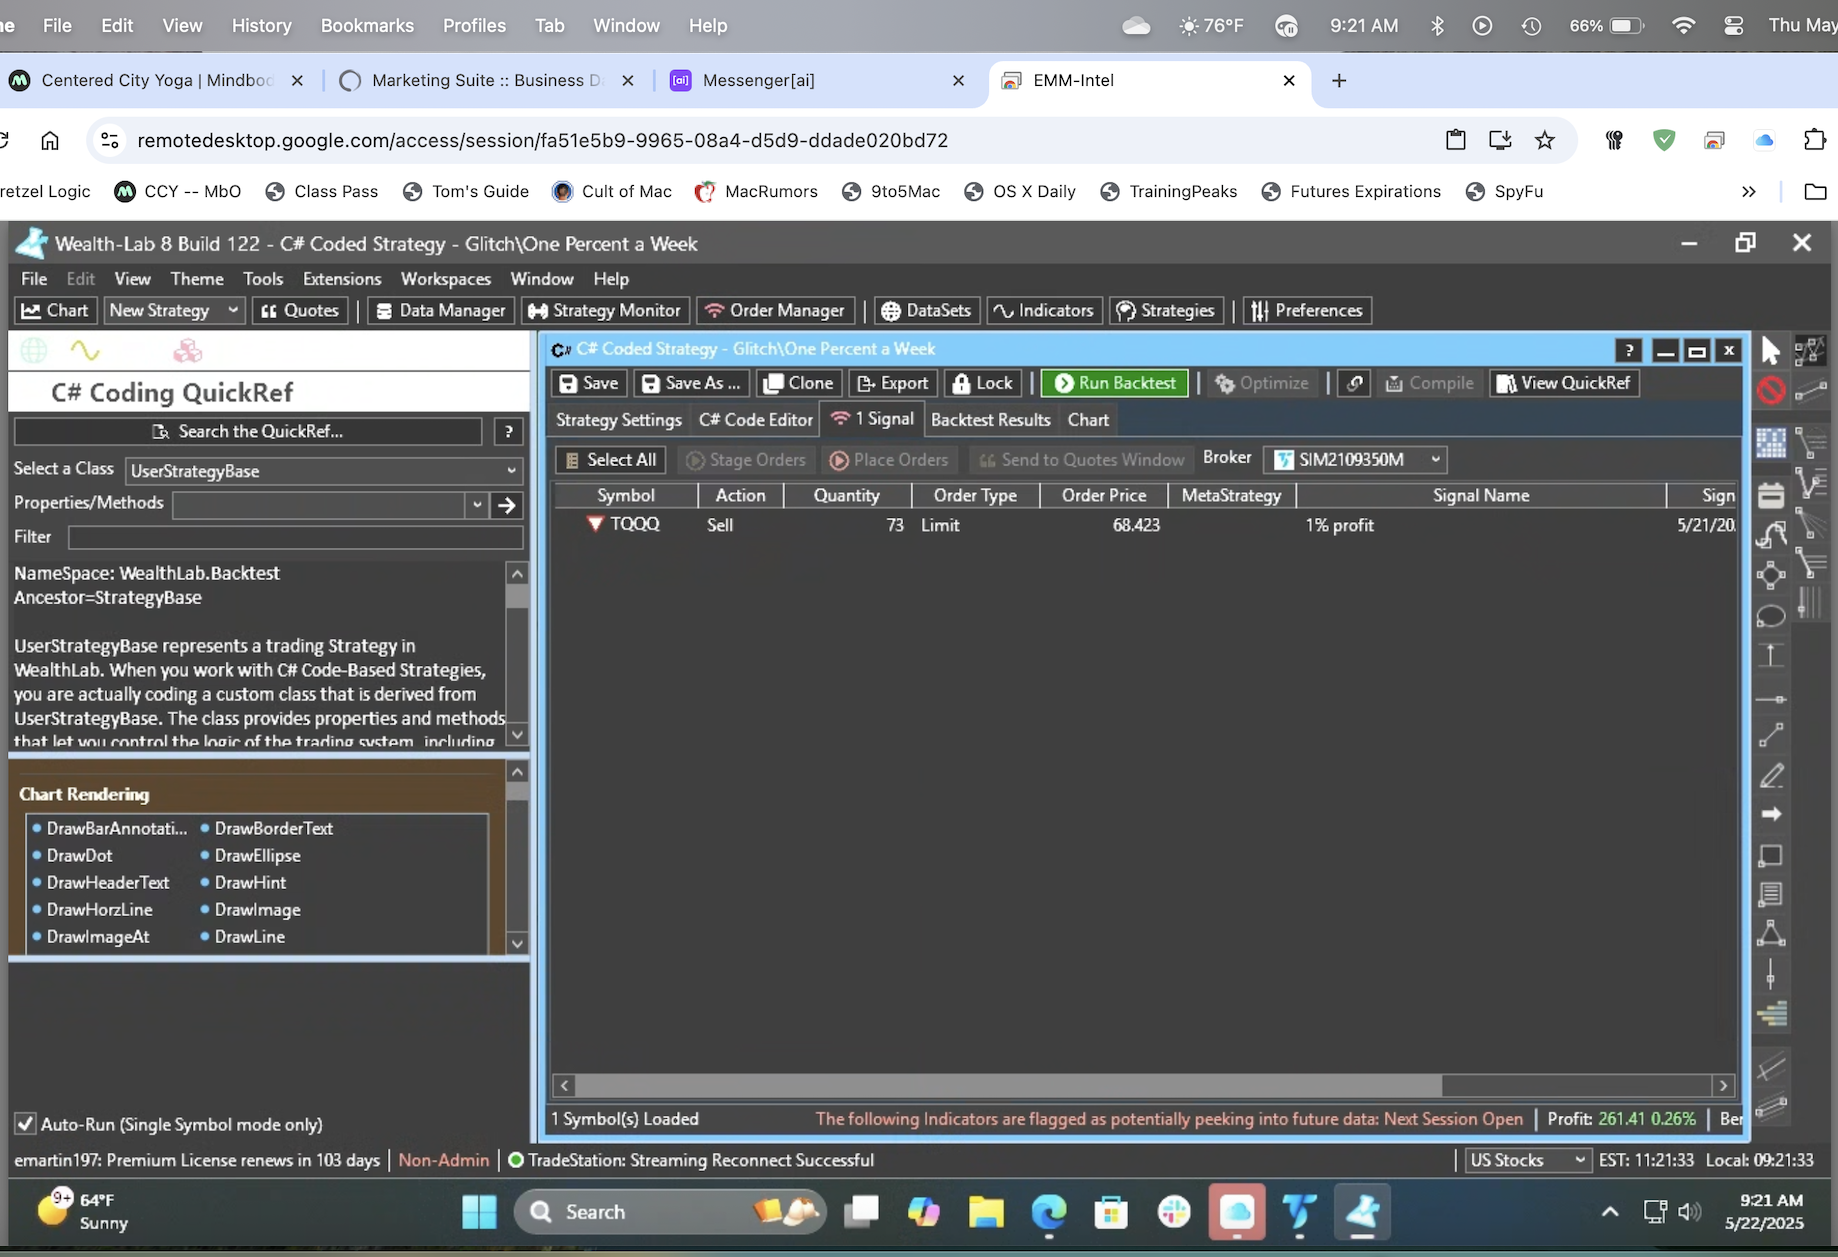Viewport: 1838px width, 1257px height.
Task: Open the Theme menu
Action: [197, 278]
